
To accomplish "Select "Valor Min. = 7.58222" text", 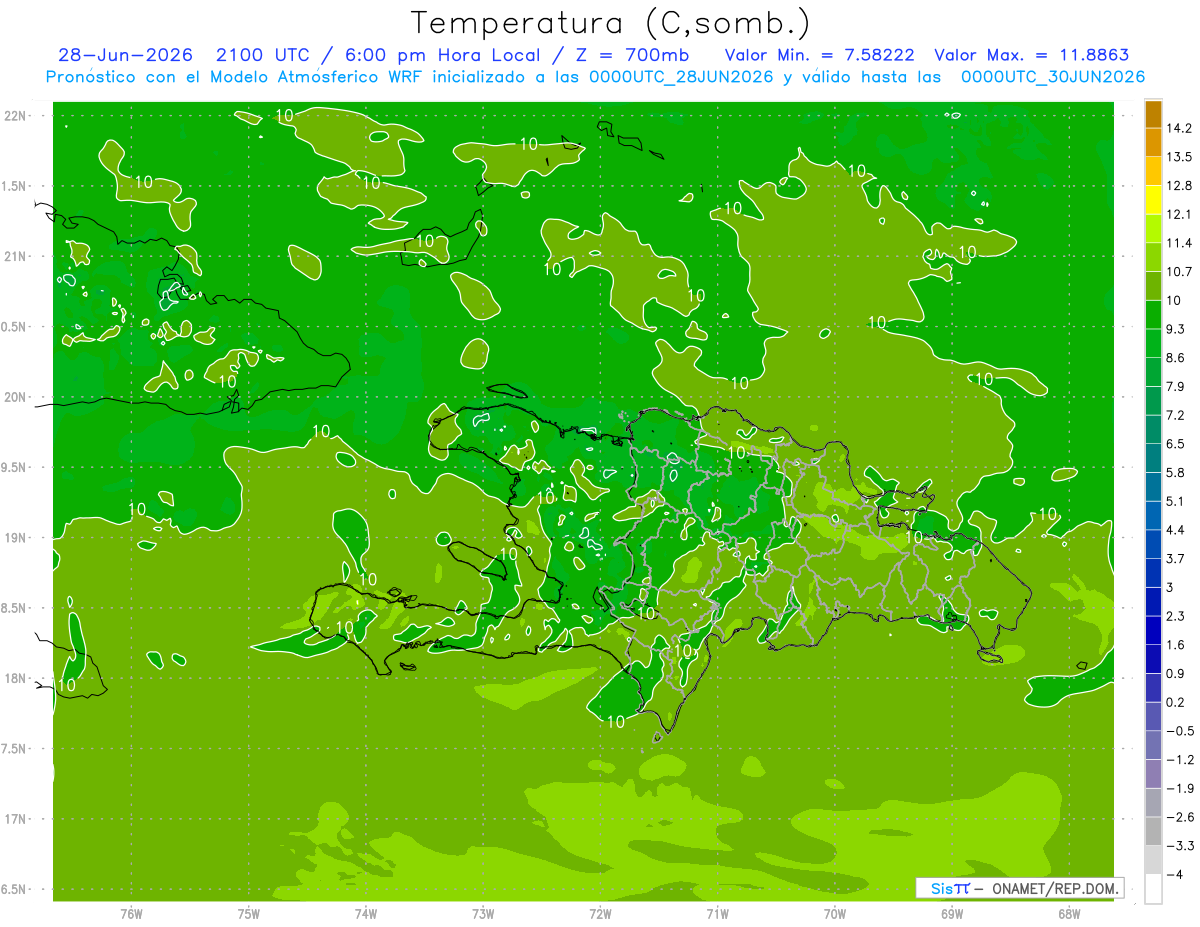I will 819,55.
